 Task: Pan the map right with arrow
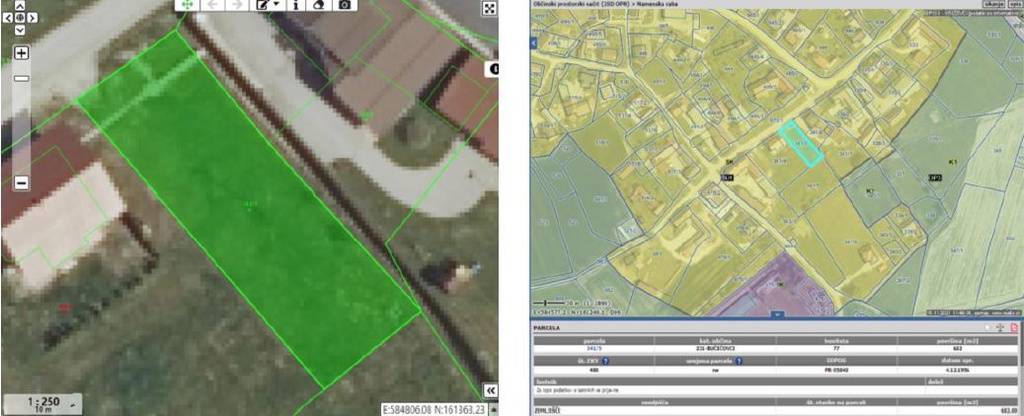click(x=33, y=18)
